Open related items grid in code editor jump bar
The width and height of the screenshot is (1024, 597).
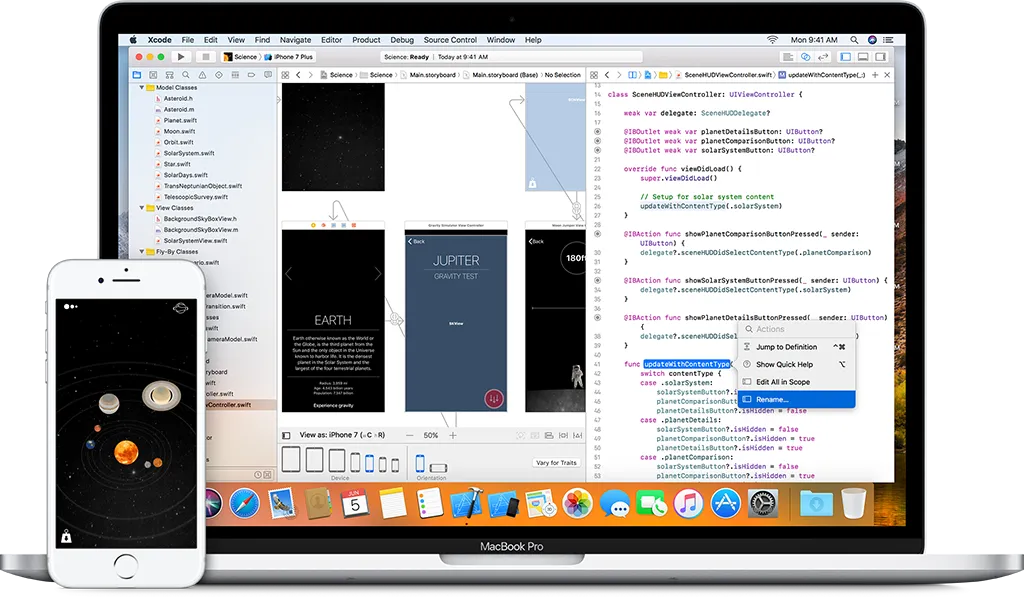click(594, 75)
